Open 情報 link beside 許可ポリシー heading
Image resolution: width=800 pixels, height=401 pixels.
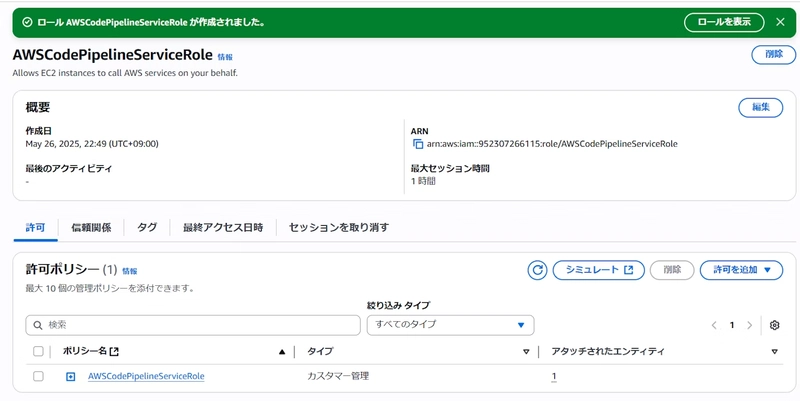(x=130, y=271)
